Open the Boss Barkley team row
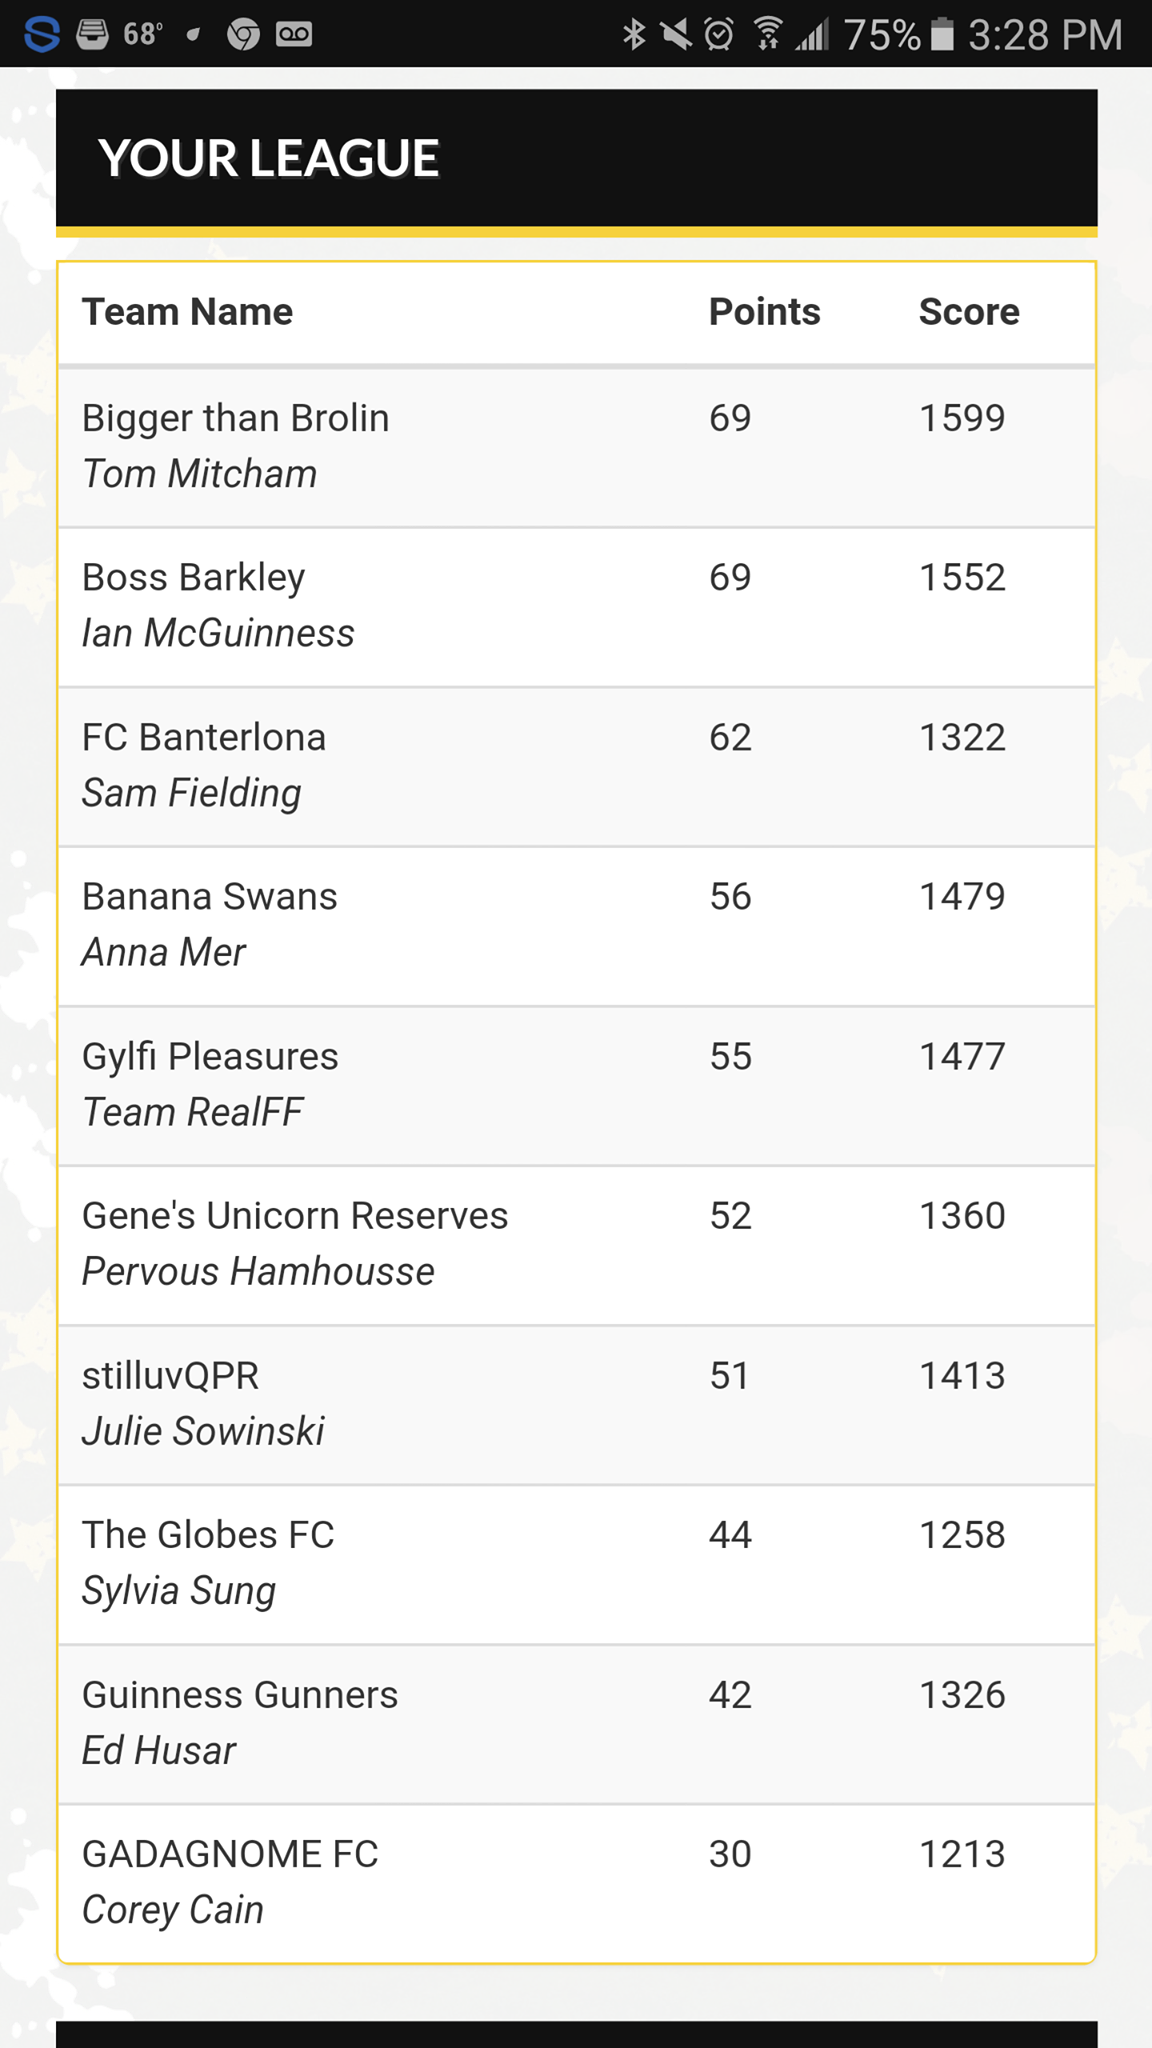This screenshot has height=2048, width=1152. point(577,607)
